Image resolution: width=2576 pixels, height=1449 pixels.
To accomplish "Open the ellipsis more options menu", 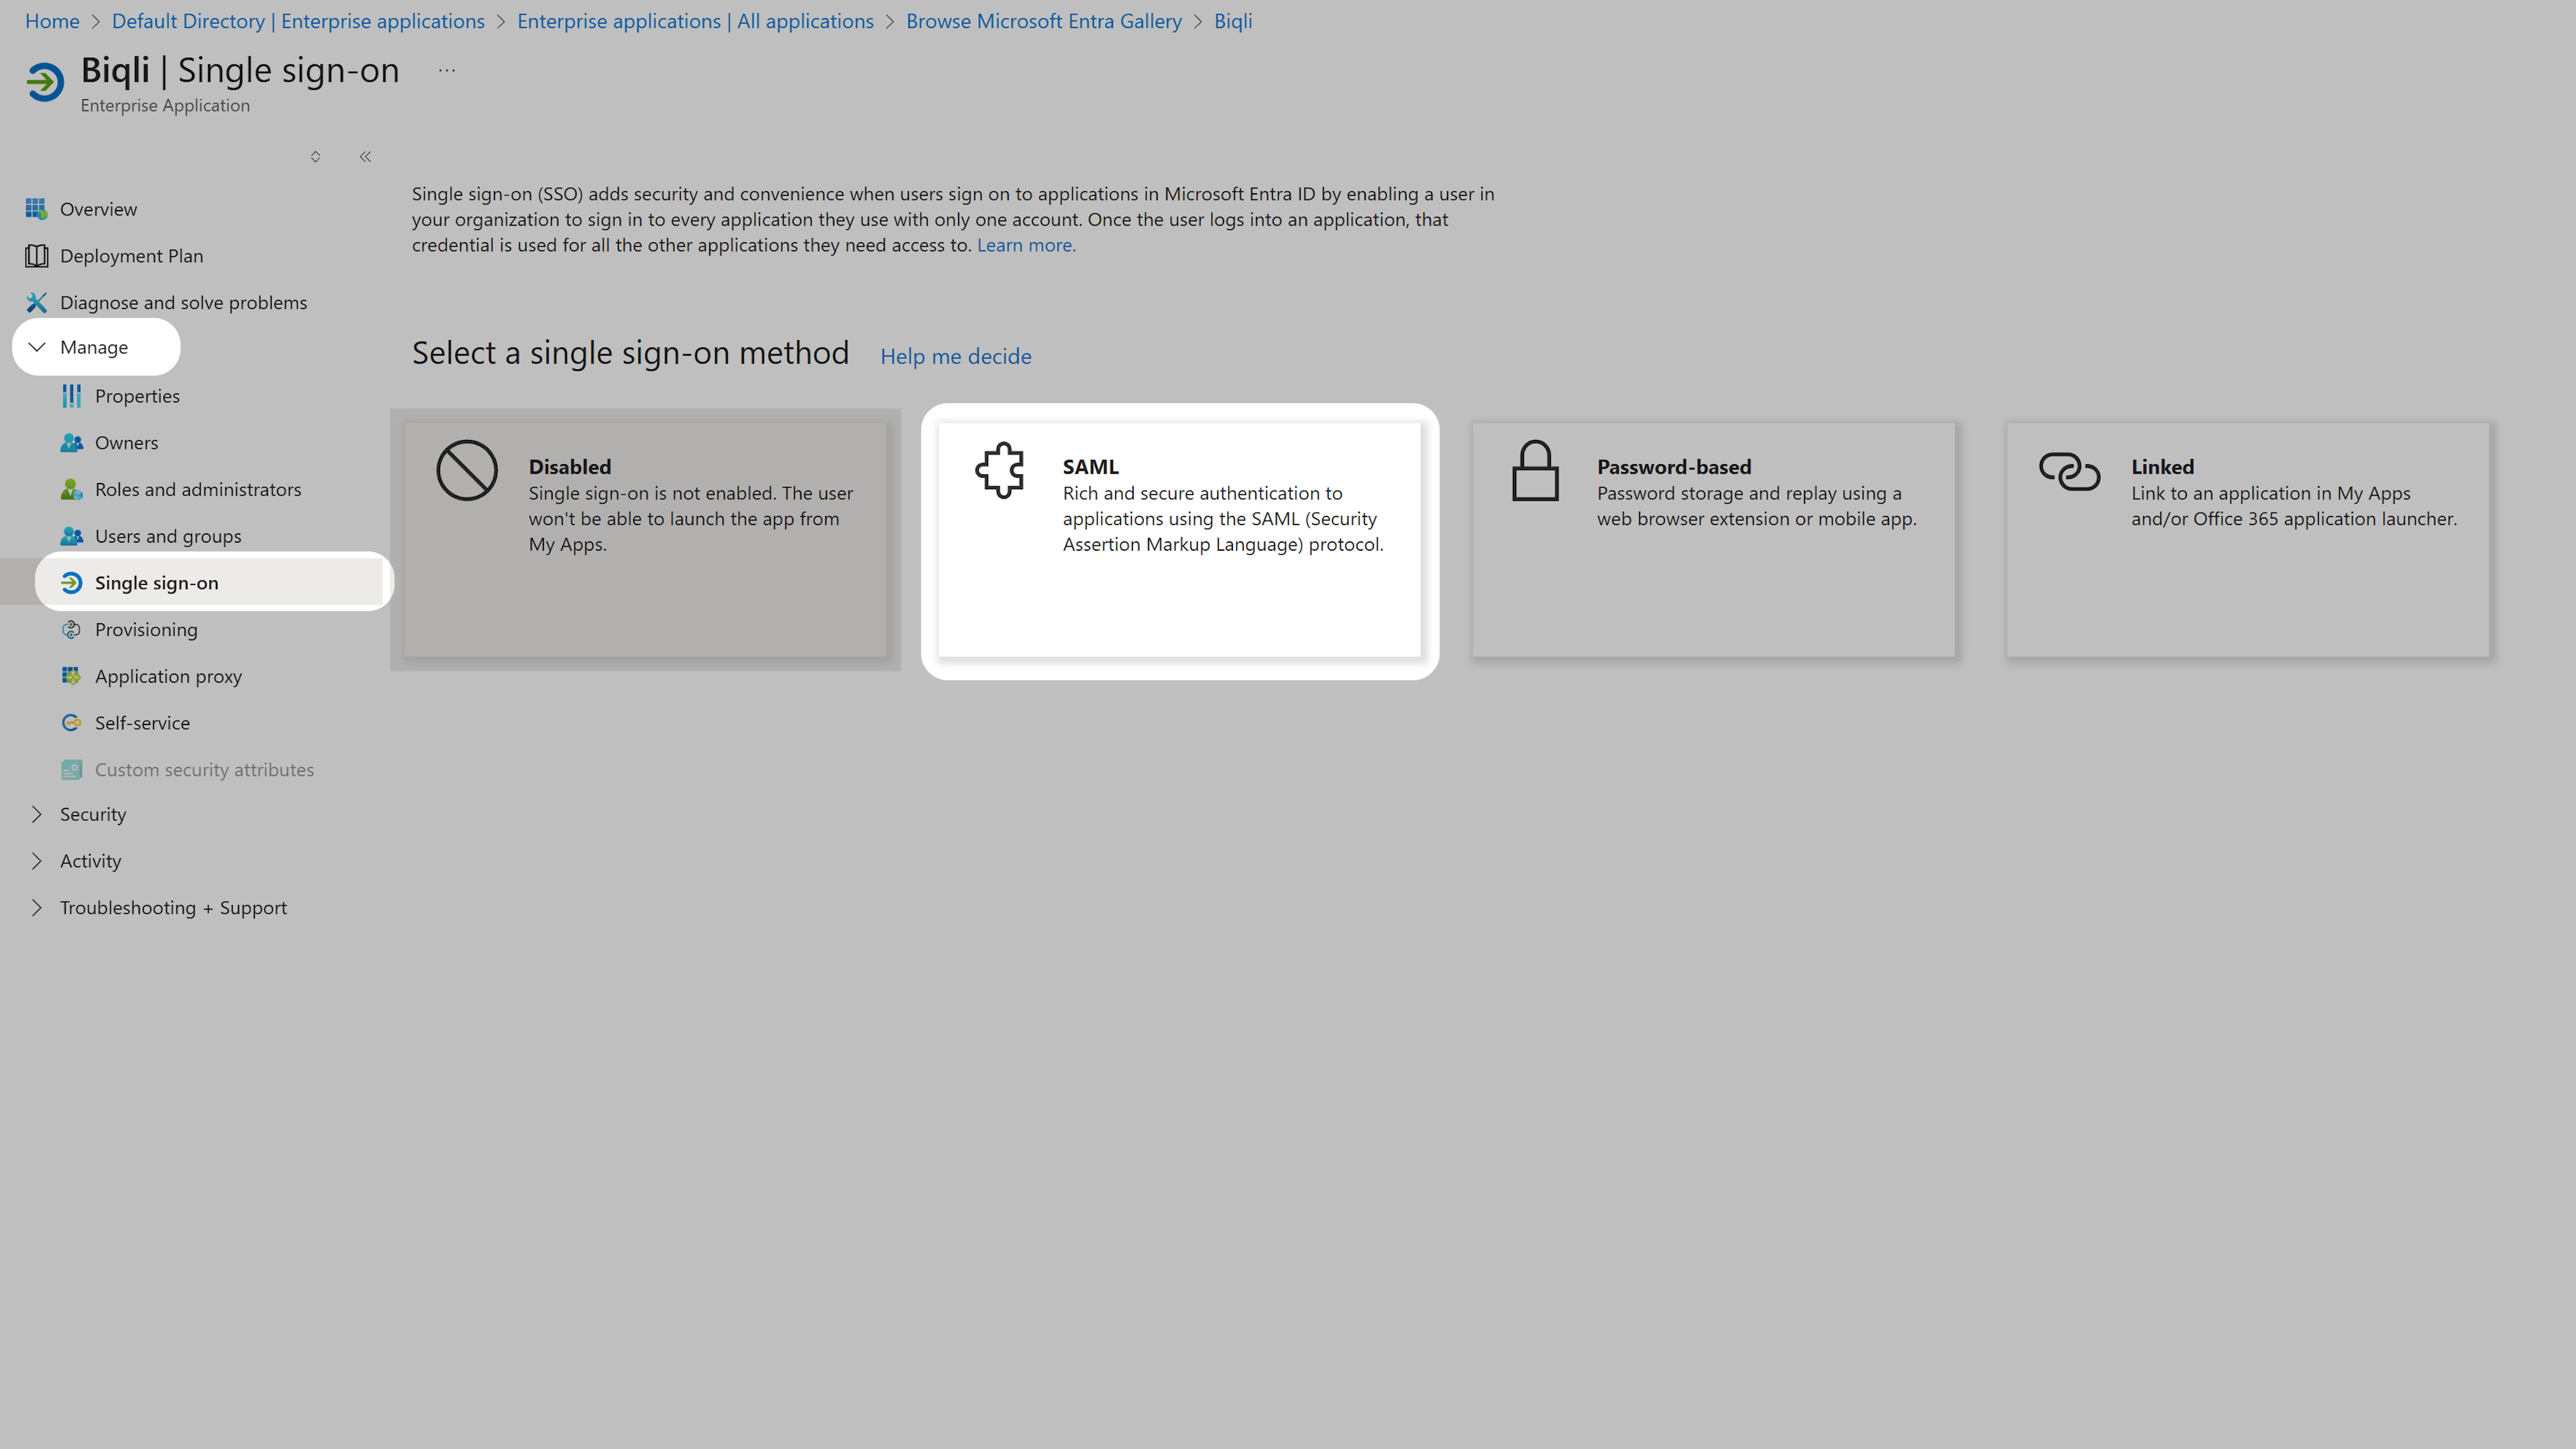I will point(447,70).
